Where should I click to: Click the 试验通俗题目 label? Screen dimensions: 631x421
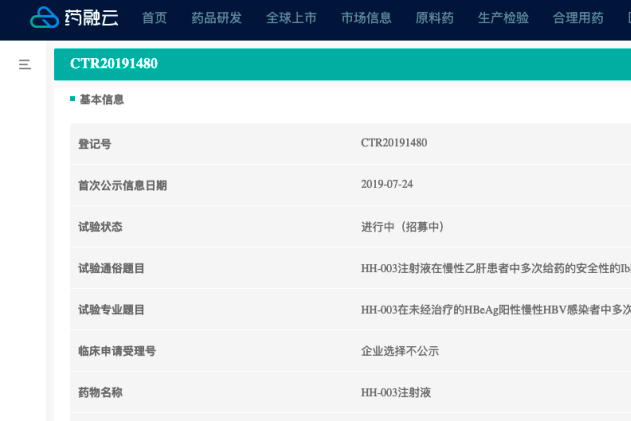(111, 268)
